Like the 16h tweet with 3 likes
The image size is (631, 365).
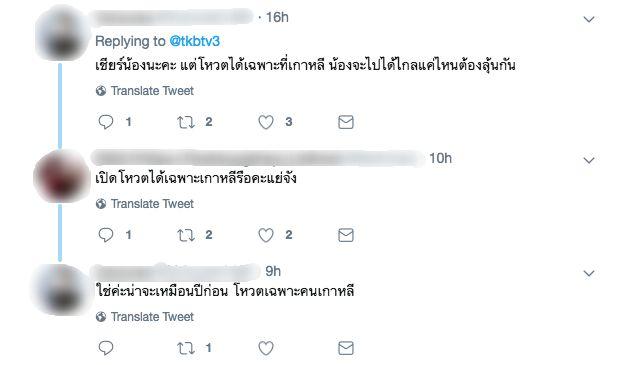click(266, 122)
